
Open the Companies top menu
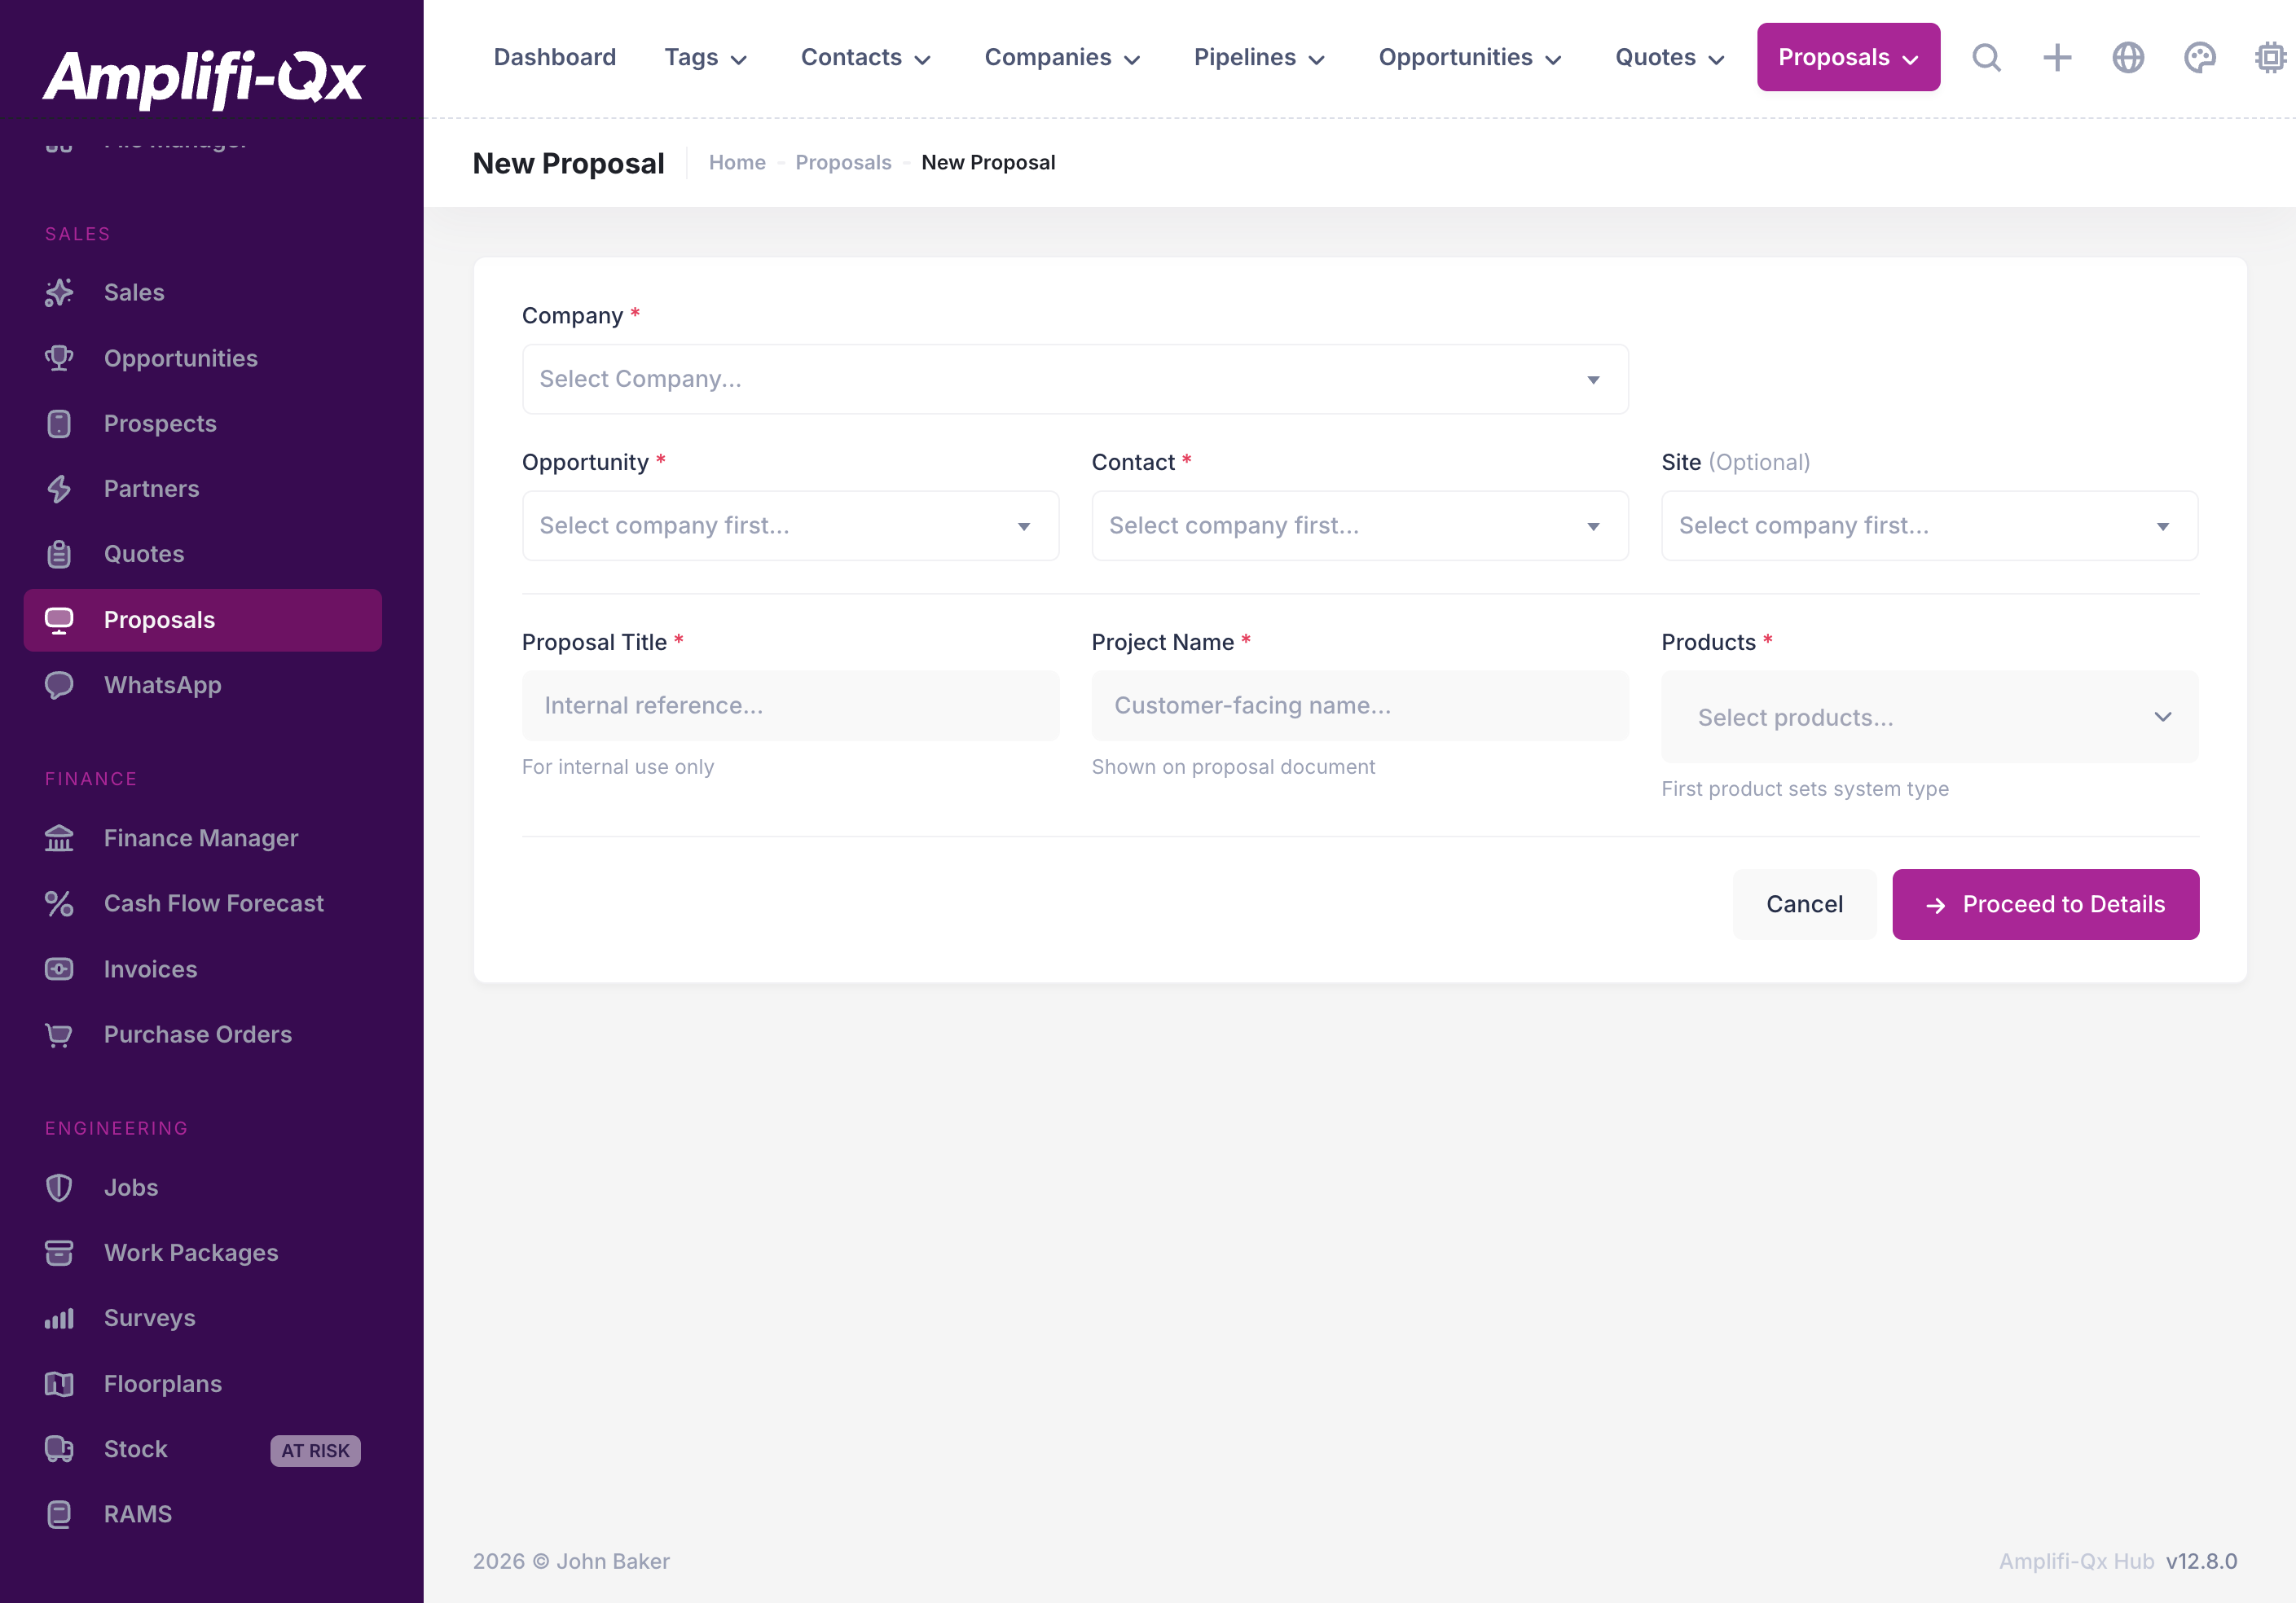[1061, 57]
